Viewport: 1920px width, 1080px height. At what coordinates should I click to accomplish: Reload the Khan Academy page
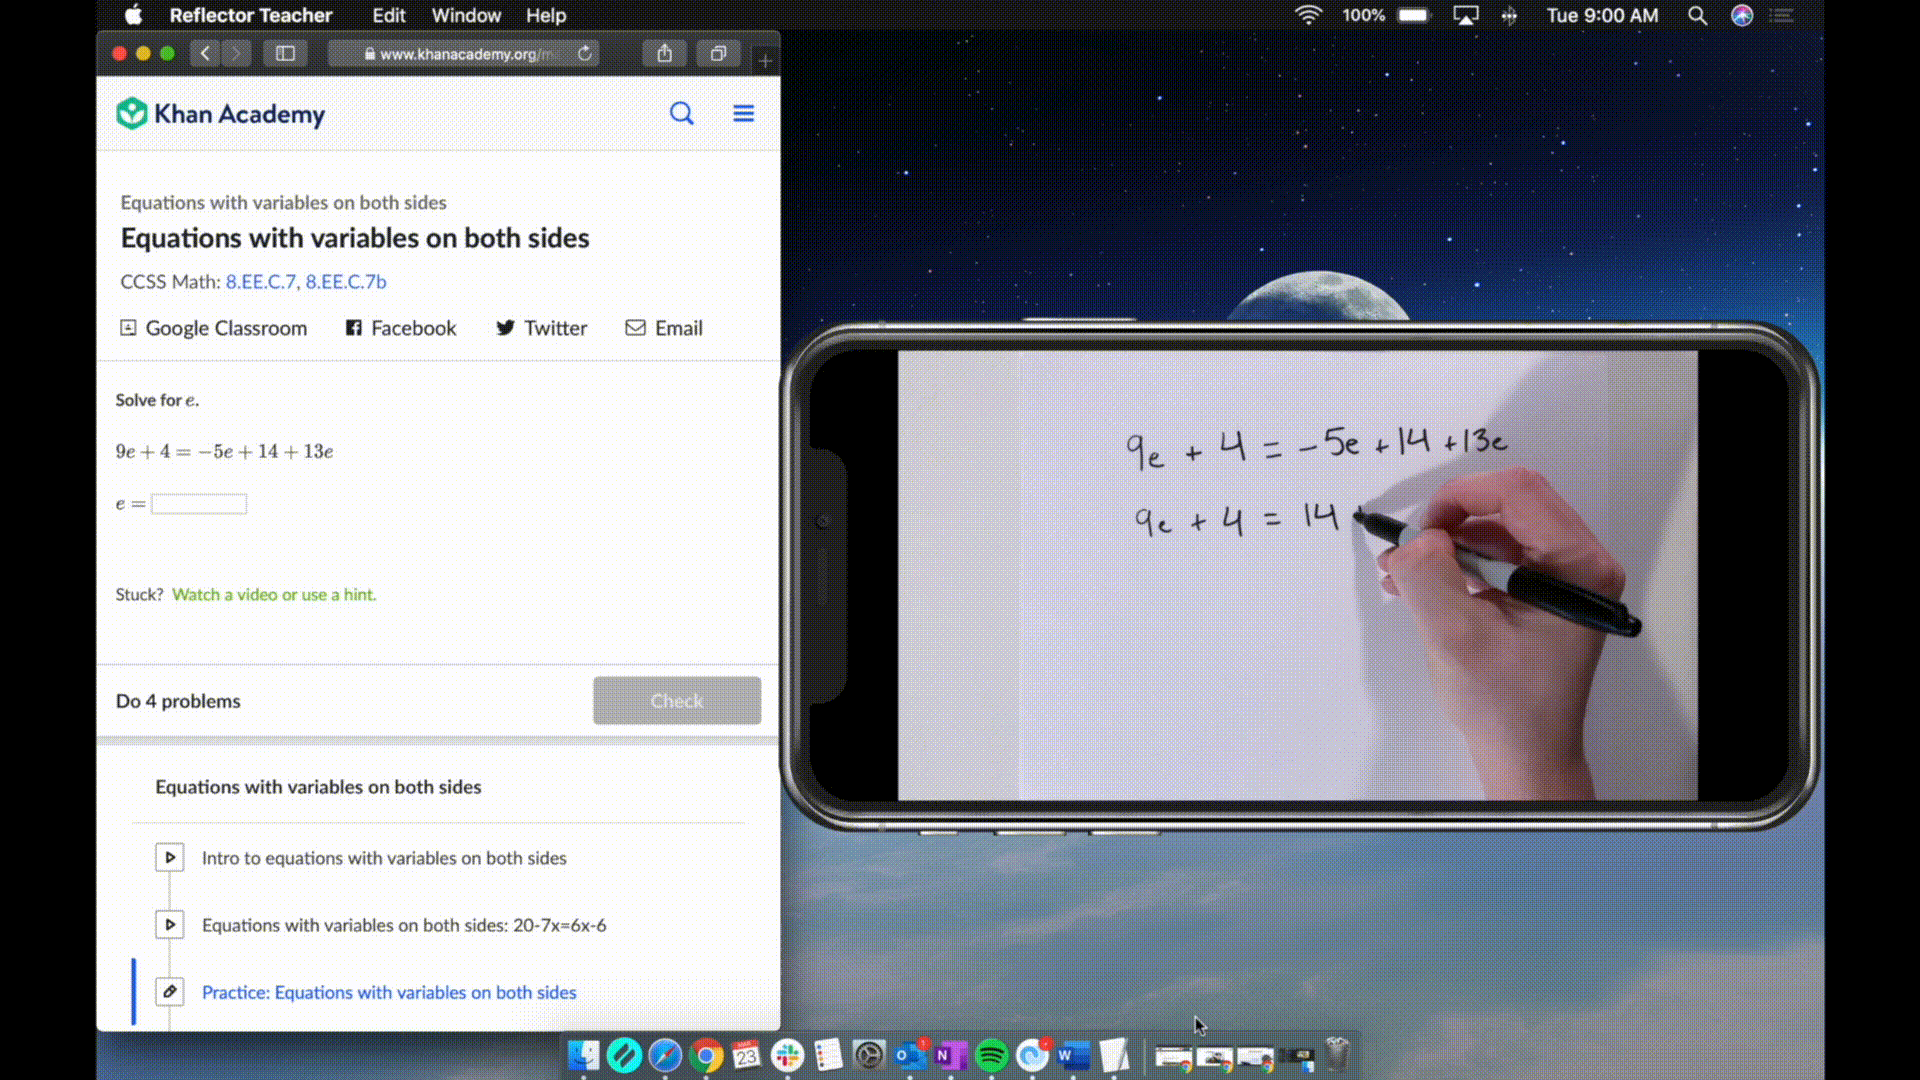(x=585, y=53)
